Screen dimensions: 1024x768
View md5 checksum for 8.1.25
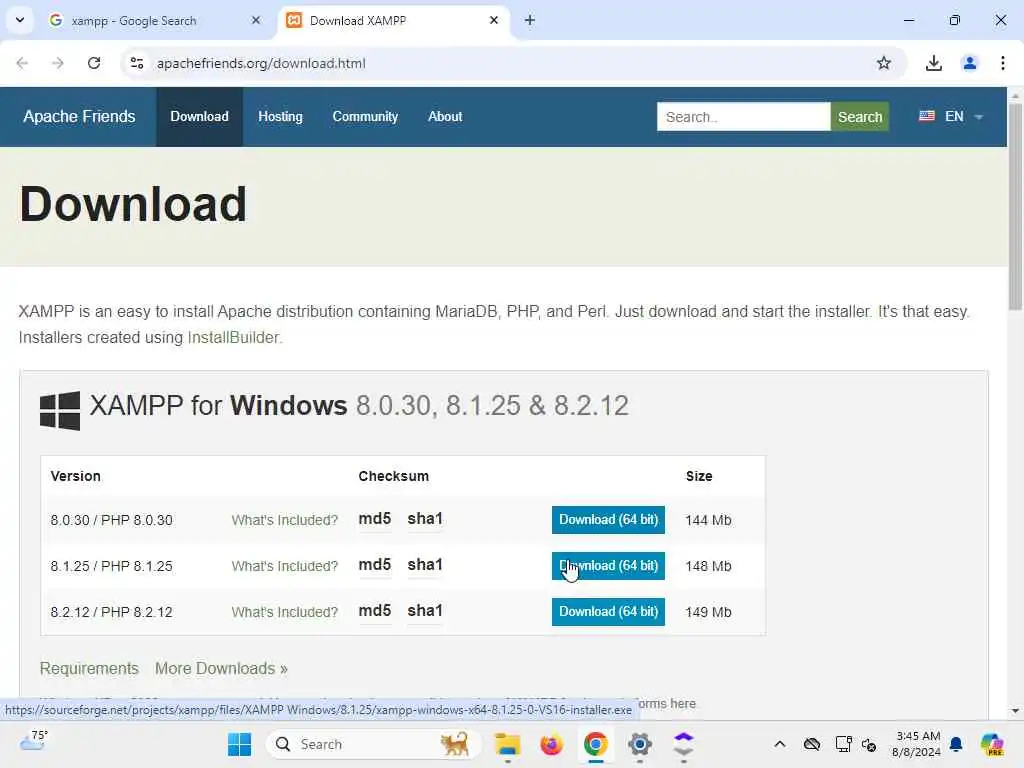click(375, 565)
